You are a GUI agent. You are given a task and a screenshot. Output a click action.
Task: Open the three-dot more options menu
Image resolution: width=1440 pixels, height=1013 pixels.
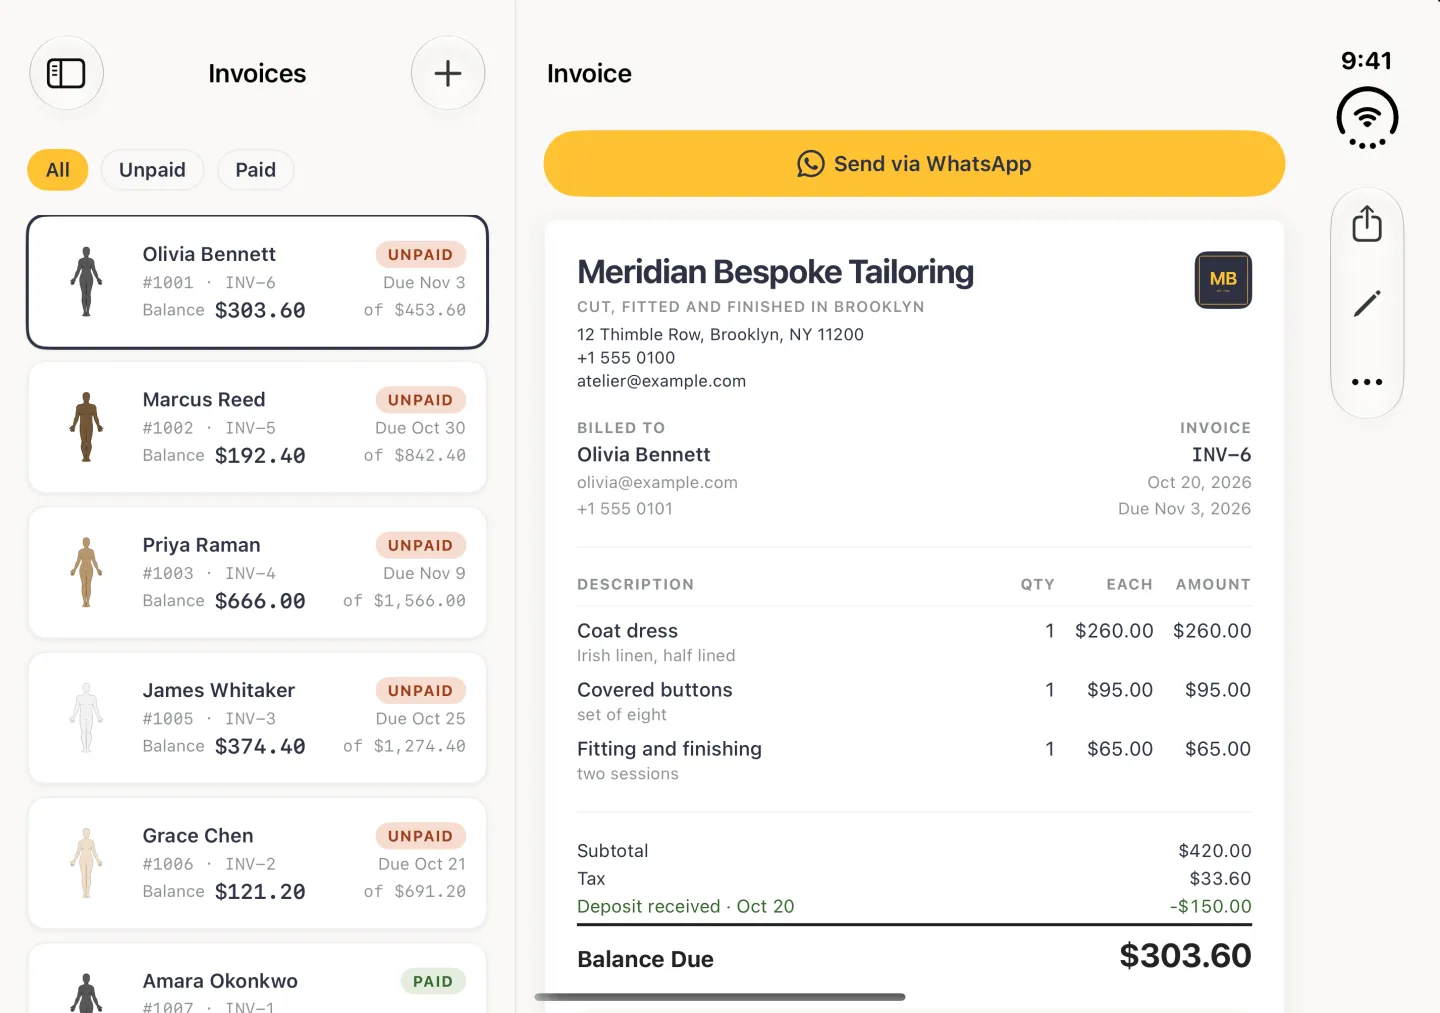point(1367,382)
